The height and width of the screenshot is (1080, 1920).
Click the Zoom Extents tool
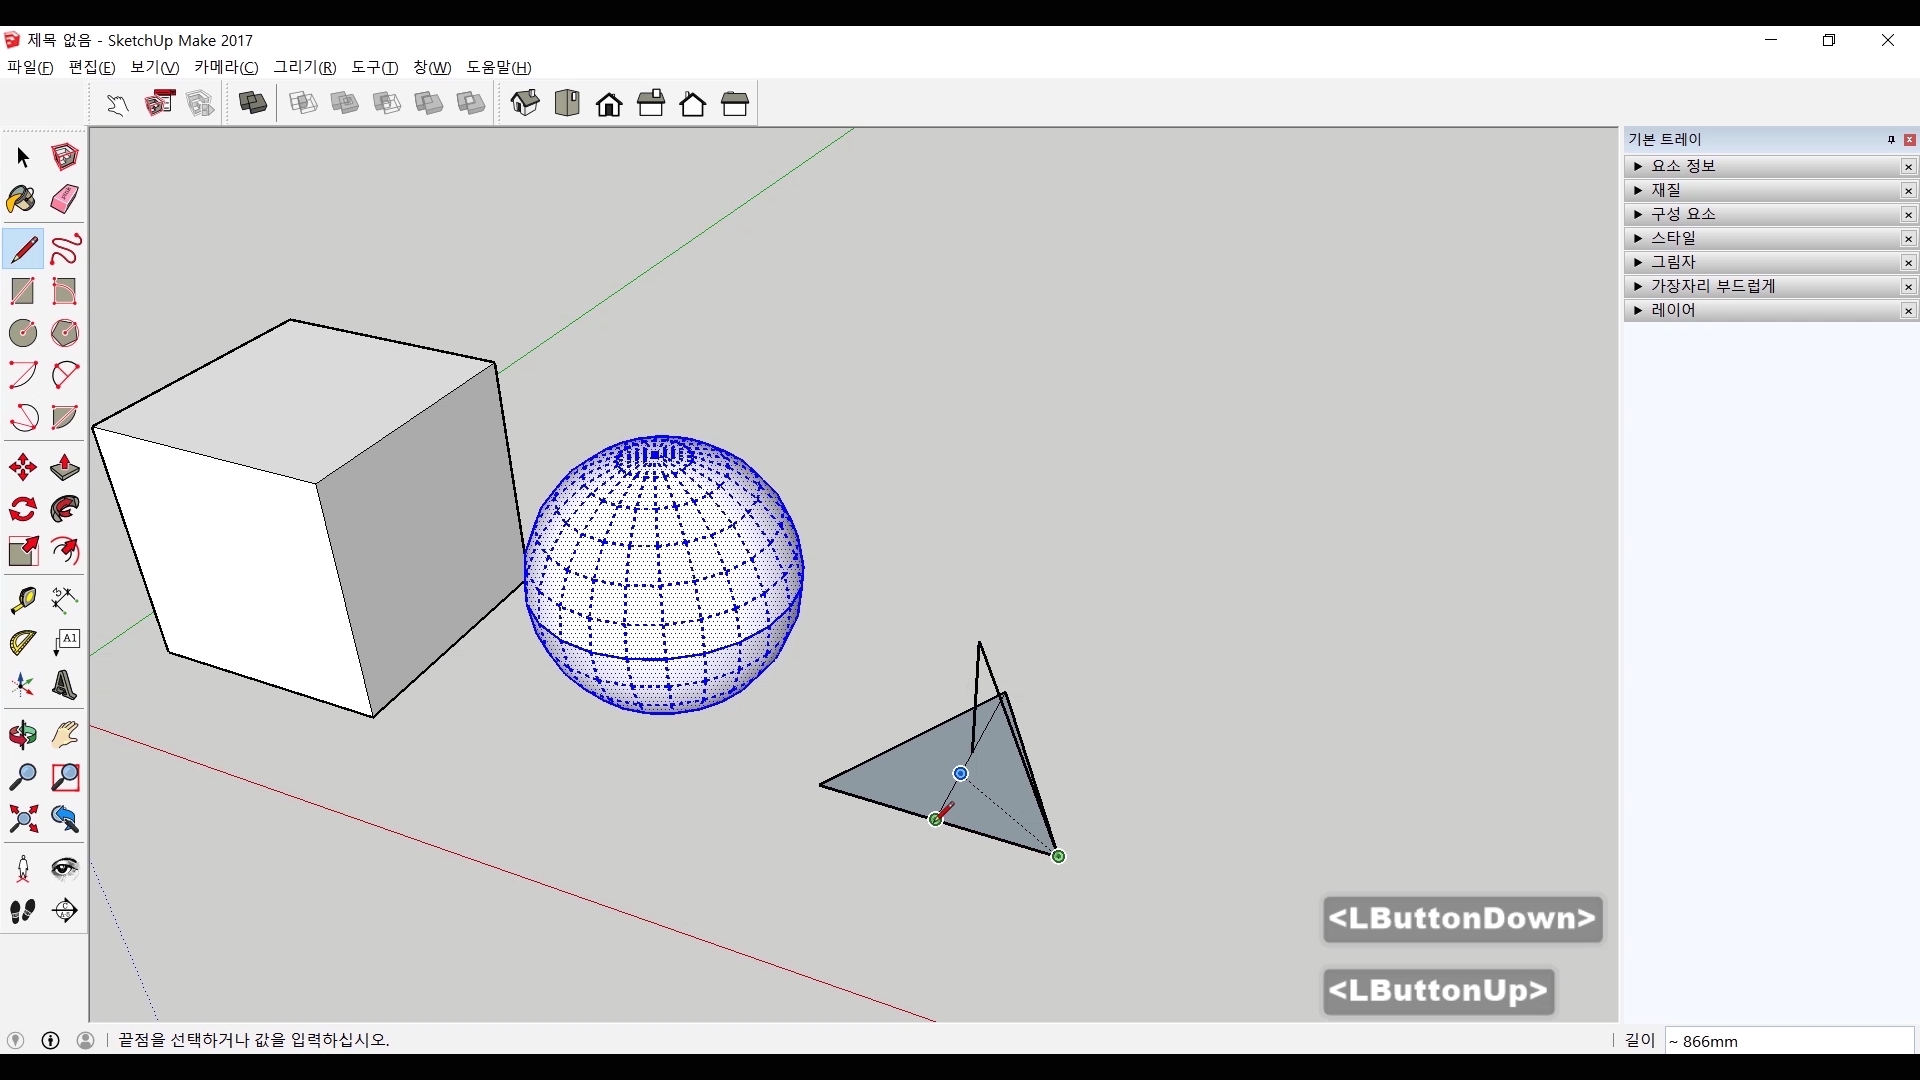coord(22,820)
